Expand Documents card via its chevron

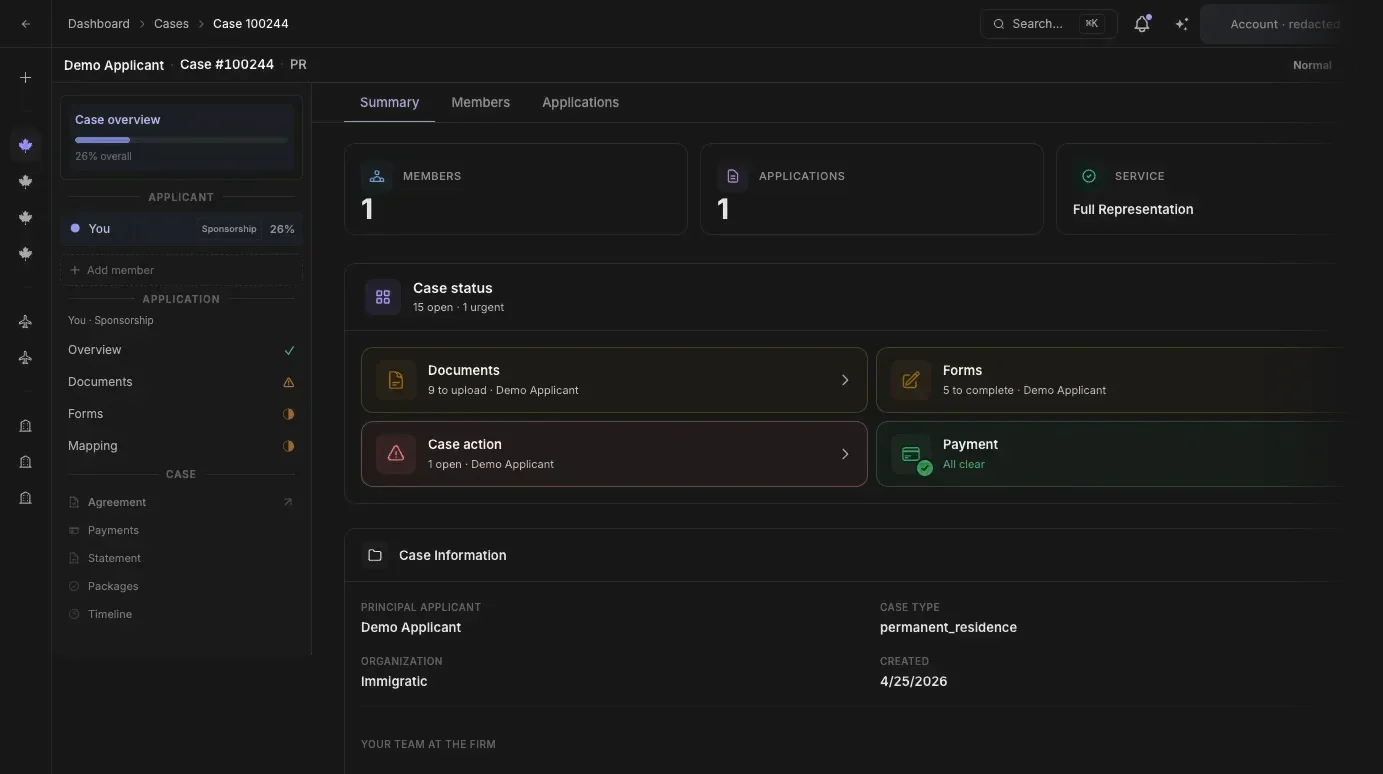(x=845, y=380)
